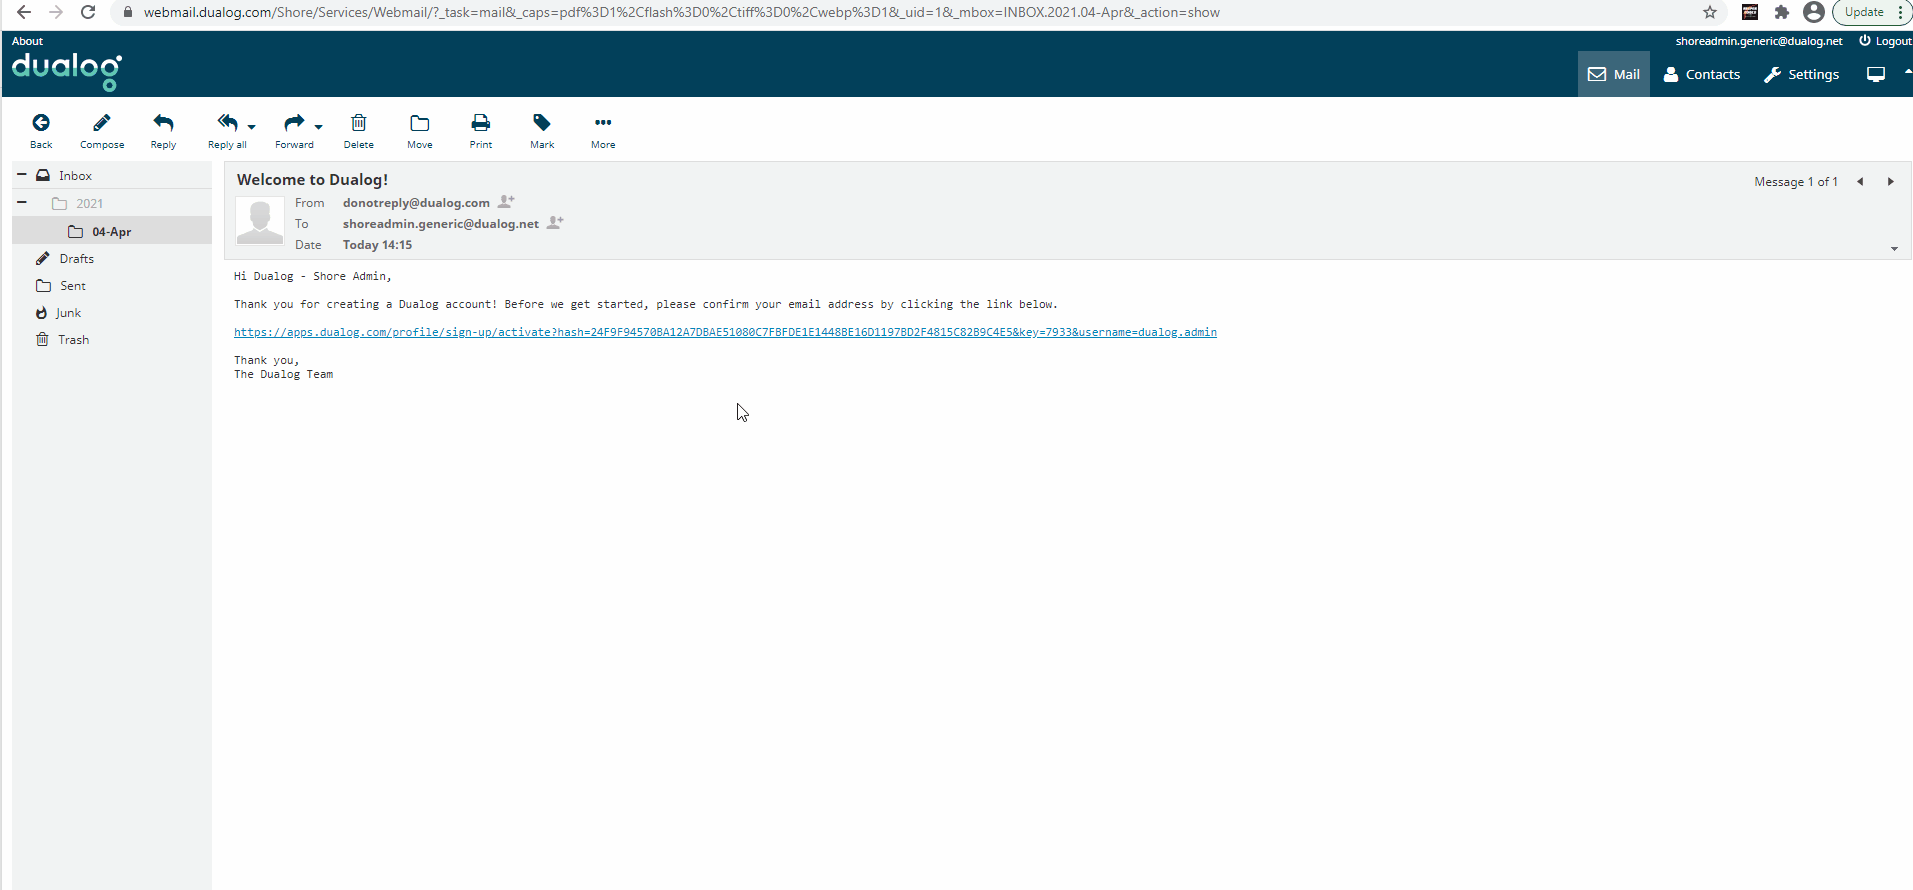This screenshot has width=1913, height=890.
Task: Switch to the Contacts tab
Action: click(1701, 74)
